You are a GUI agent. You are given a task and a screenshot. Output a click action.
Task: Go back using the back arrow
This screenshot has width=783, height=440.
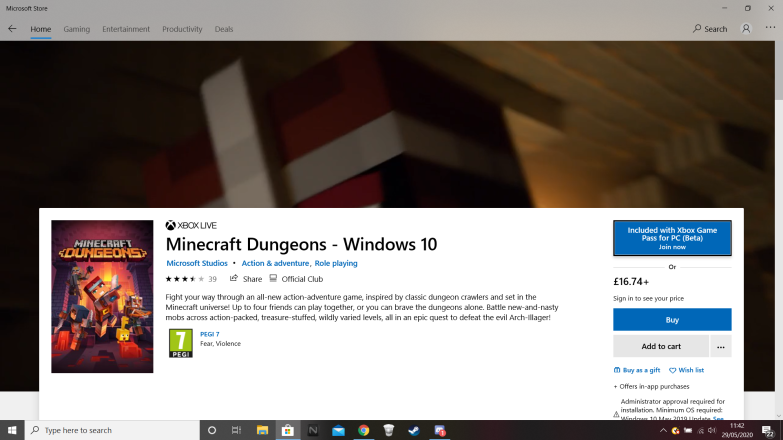point(12,29)
